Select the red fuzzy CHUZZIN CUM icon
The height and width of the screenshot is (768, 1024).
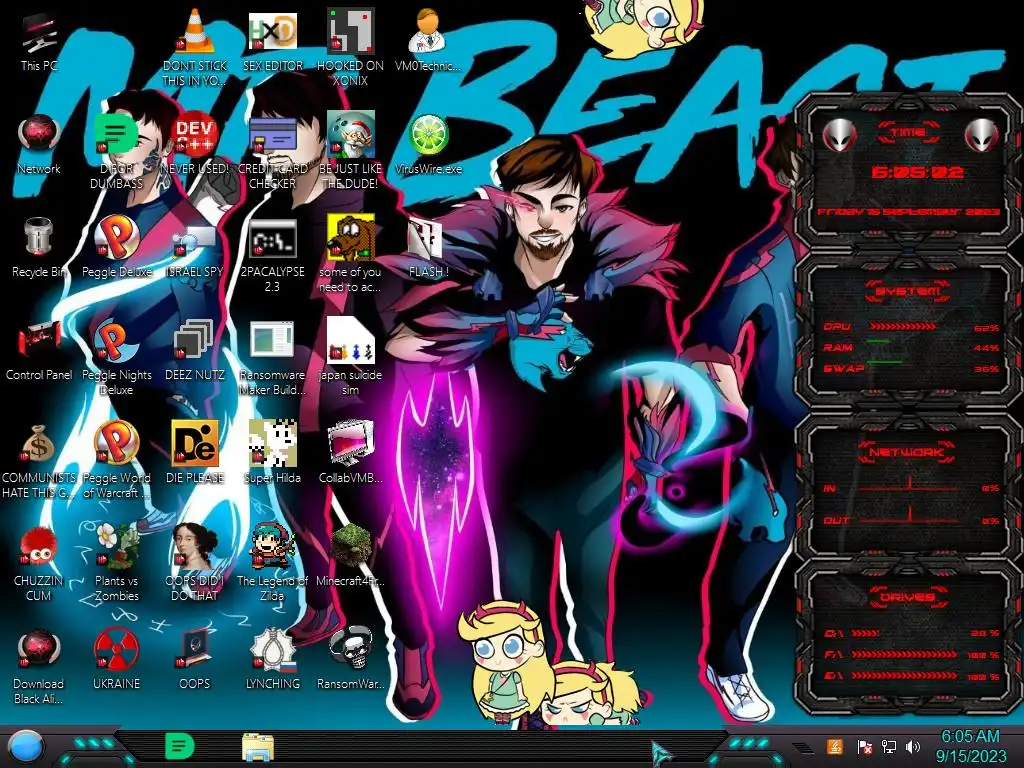click(39, 564)
